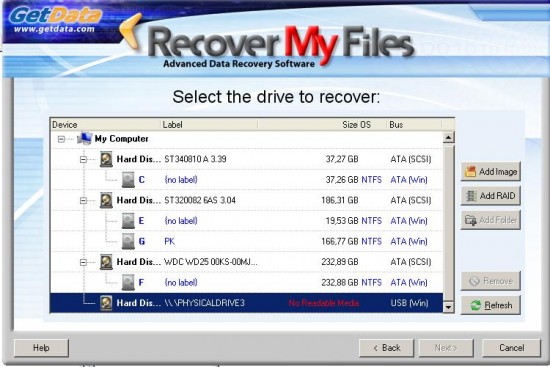Select My Computer root label
550x367 pixels.
click(x=121, y=139)
